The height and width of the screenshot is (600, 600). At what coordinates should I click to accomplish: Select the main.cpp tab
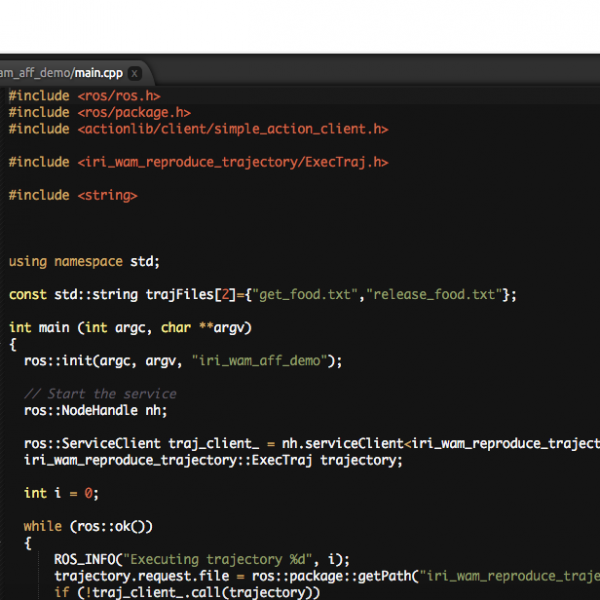(71, 73)
